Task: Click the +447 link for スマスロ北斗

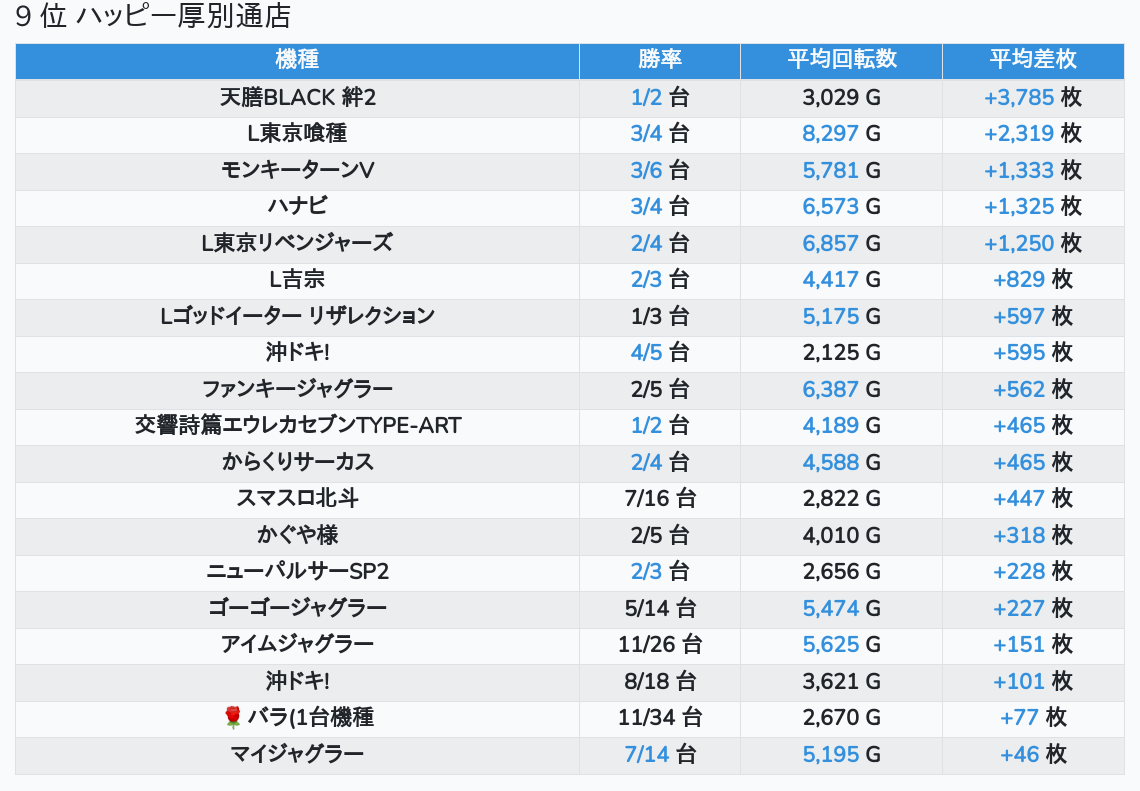Action: [1019, 498]
